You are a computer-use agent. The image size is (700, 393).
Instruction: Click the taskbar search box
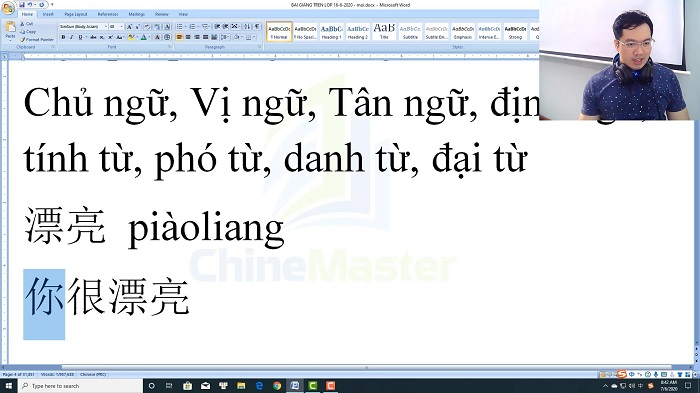tap(80, 386)
